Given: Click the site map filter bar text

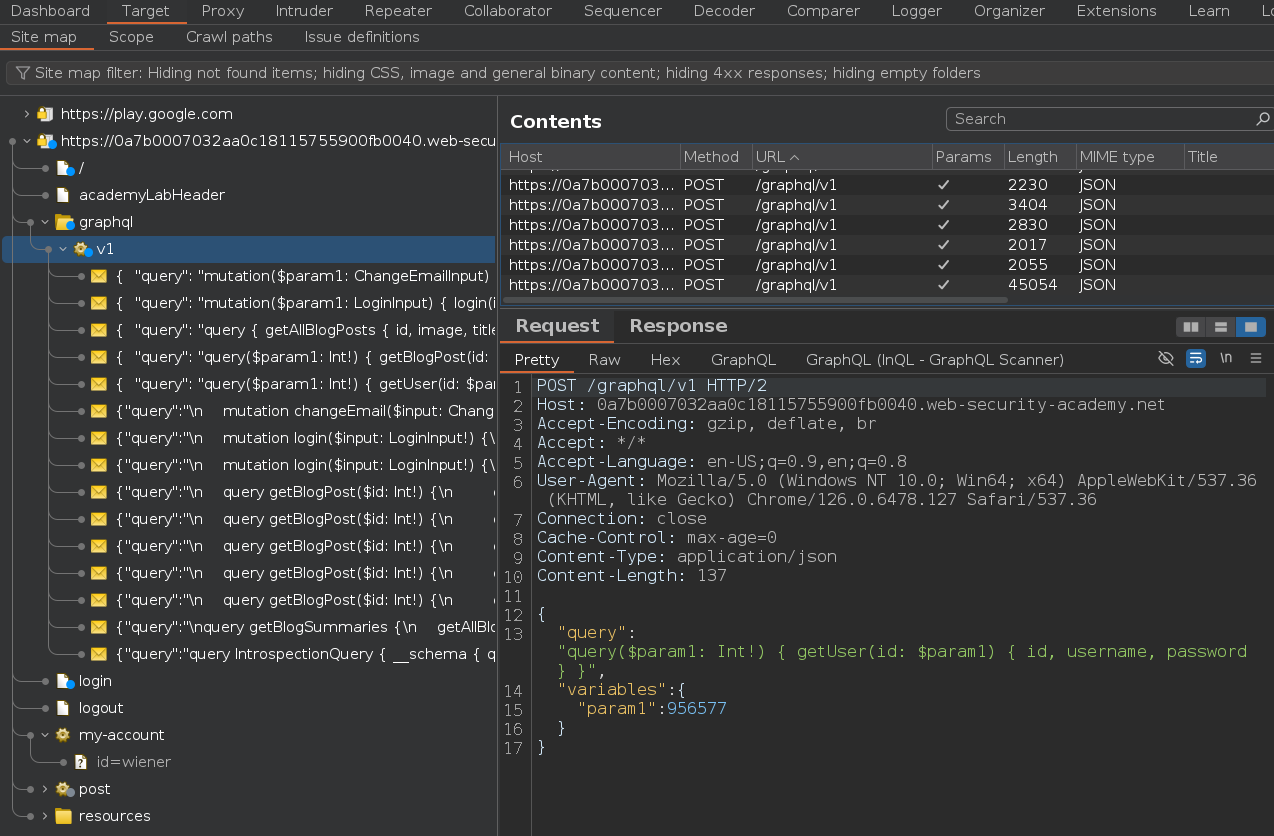Looking at the screenshot, I should [507, 73].
